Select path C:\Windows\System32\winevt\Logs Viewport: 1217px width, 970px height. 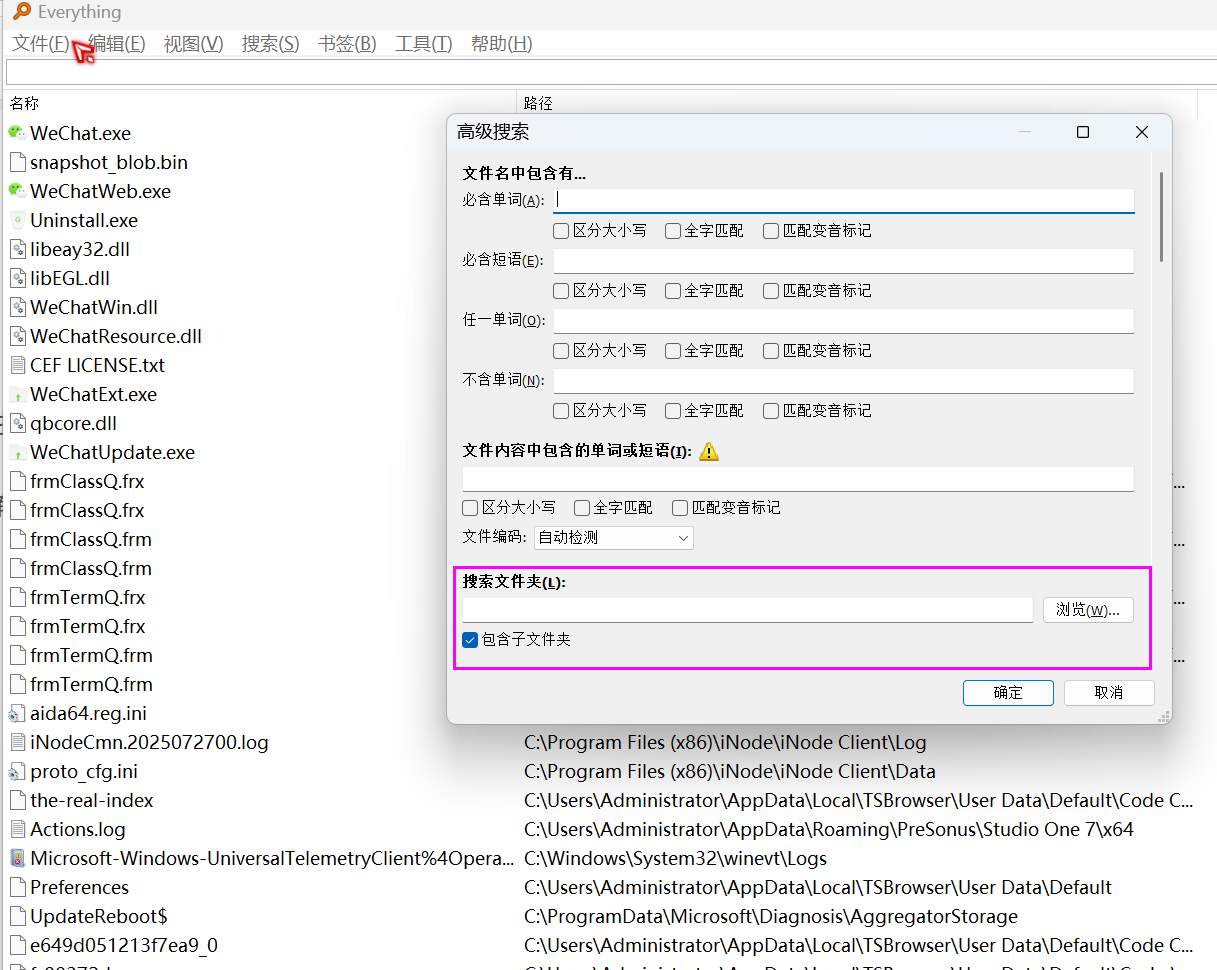pos(675,858)
